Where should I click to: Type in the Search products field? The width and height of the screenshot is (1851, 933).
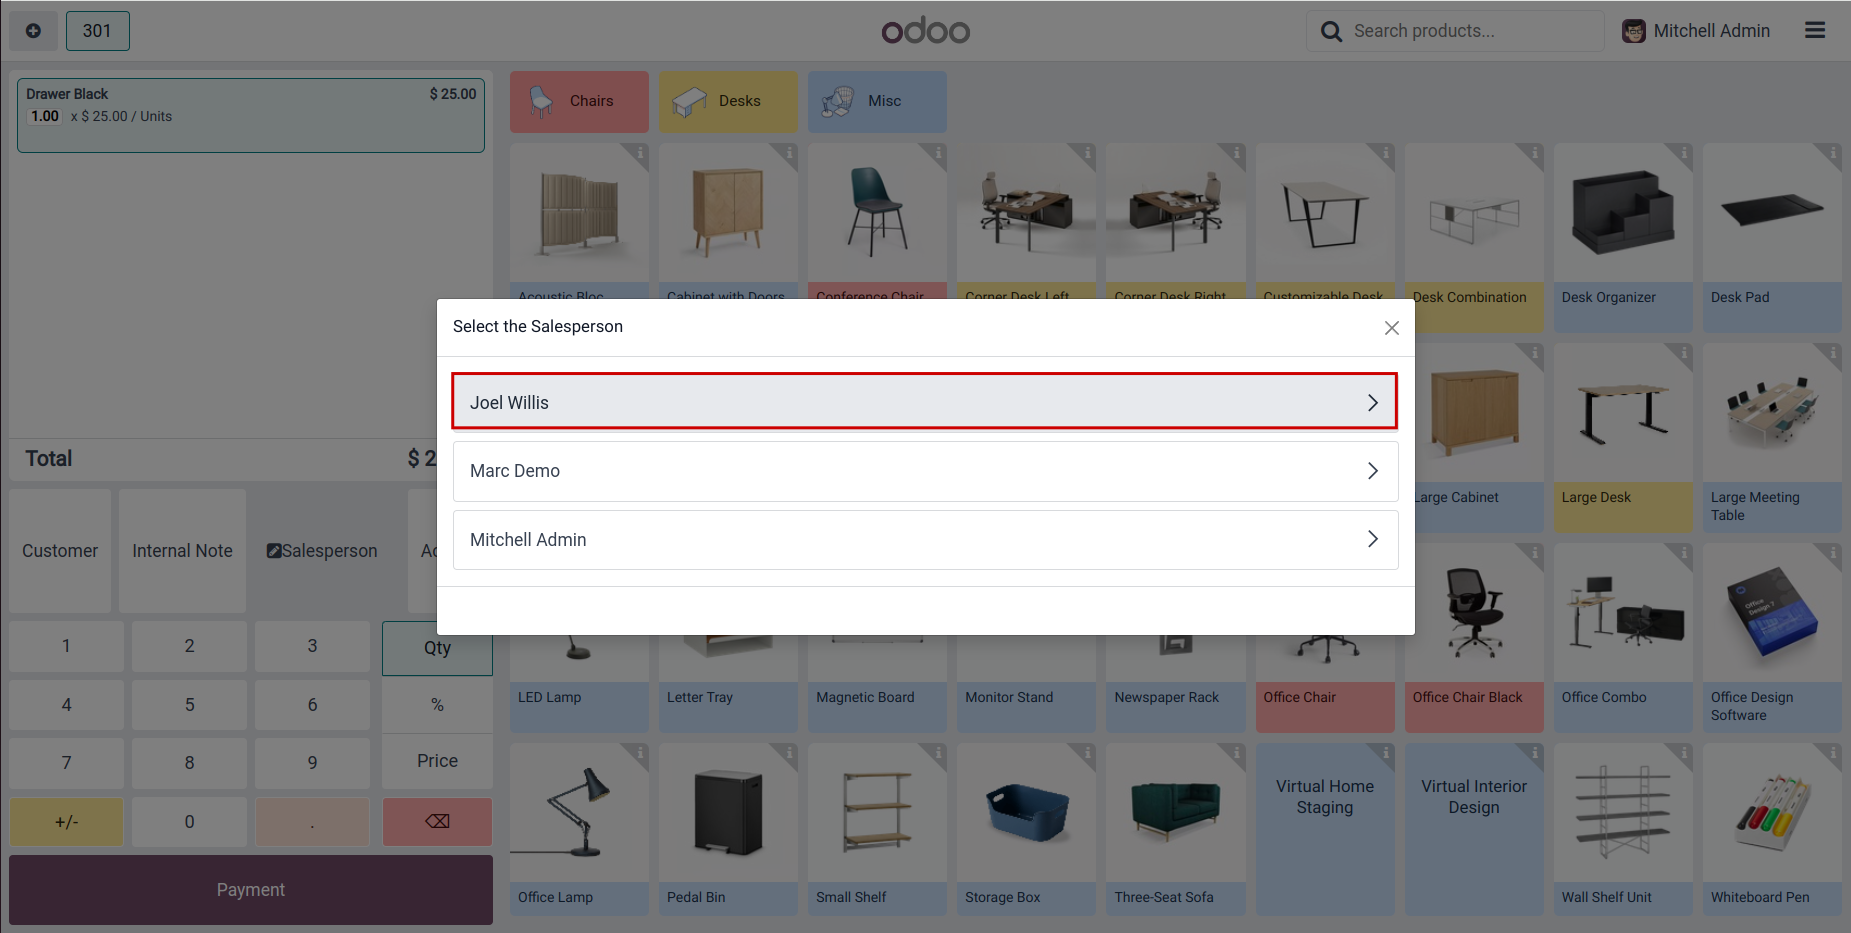[x=1470, y=31]
